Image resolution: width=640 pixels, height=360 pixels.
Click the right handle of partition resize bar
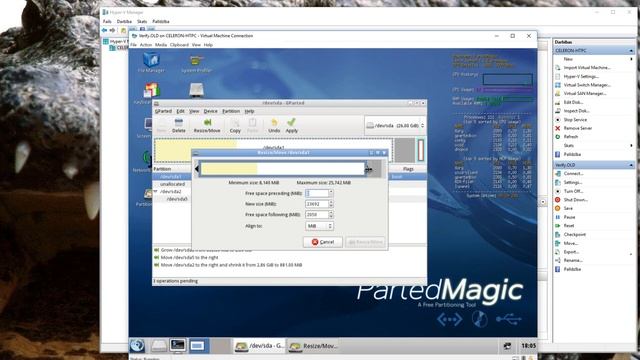coord(368,169)
